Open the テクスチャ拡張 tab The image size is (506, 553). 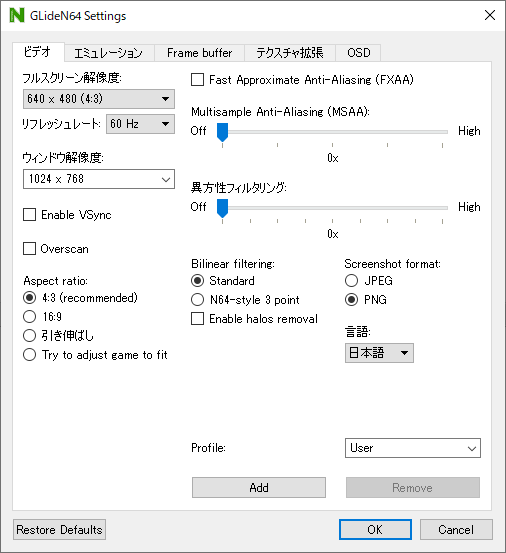pyautogui.click(x=289, y=53)
